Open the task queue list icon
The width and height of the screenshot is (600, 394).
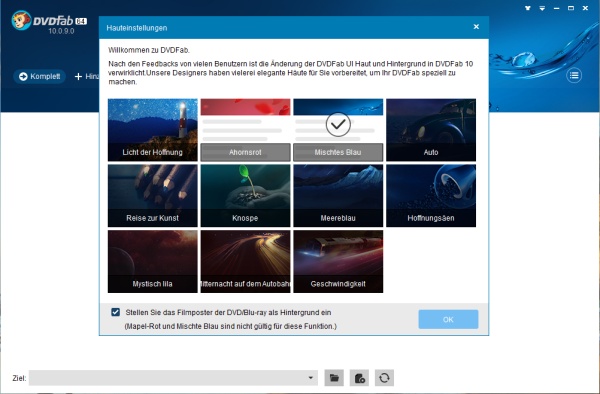click(574, 75)
